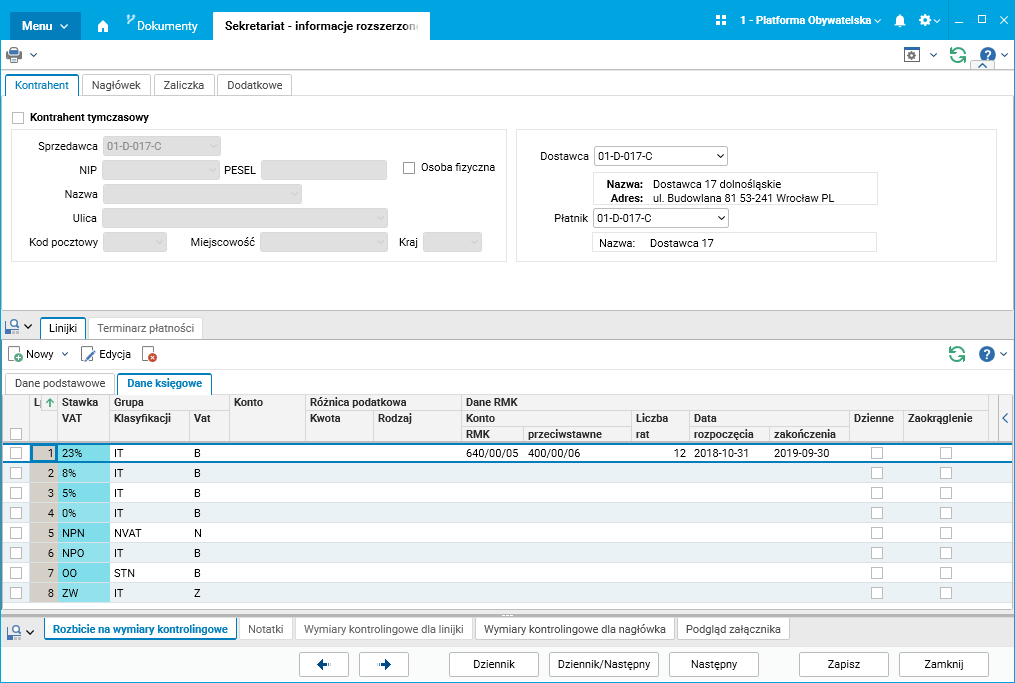Click the Home icon in top bar
Viewport: 1015px width, 683px height.
tap(102, 26)
